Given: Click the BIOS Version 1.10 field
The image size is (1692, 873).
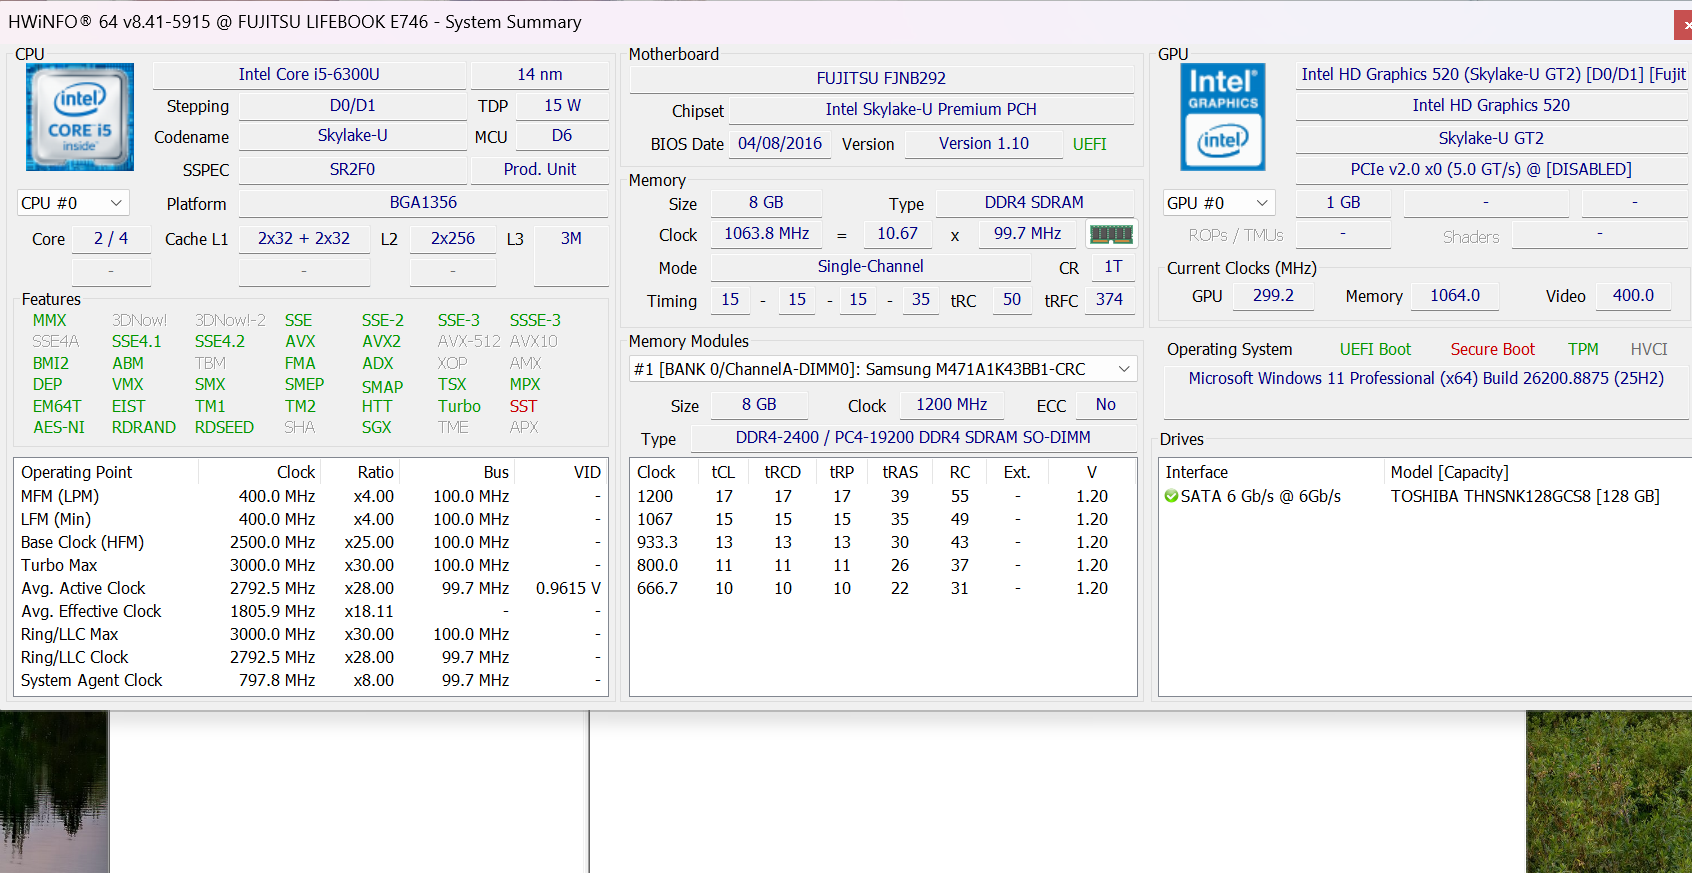Looking at the screenshot, I should 984,143.
